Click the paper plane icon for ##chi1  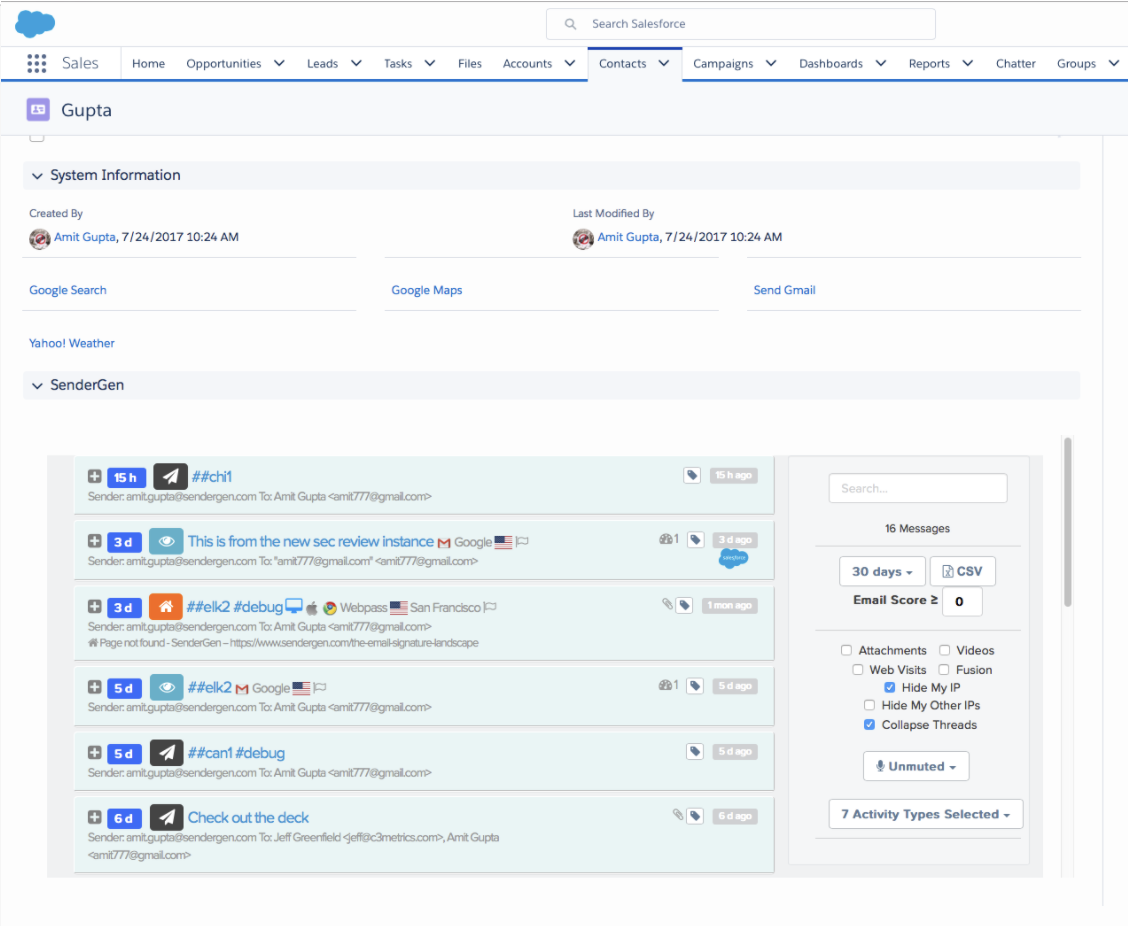[170, 476]
